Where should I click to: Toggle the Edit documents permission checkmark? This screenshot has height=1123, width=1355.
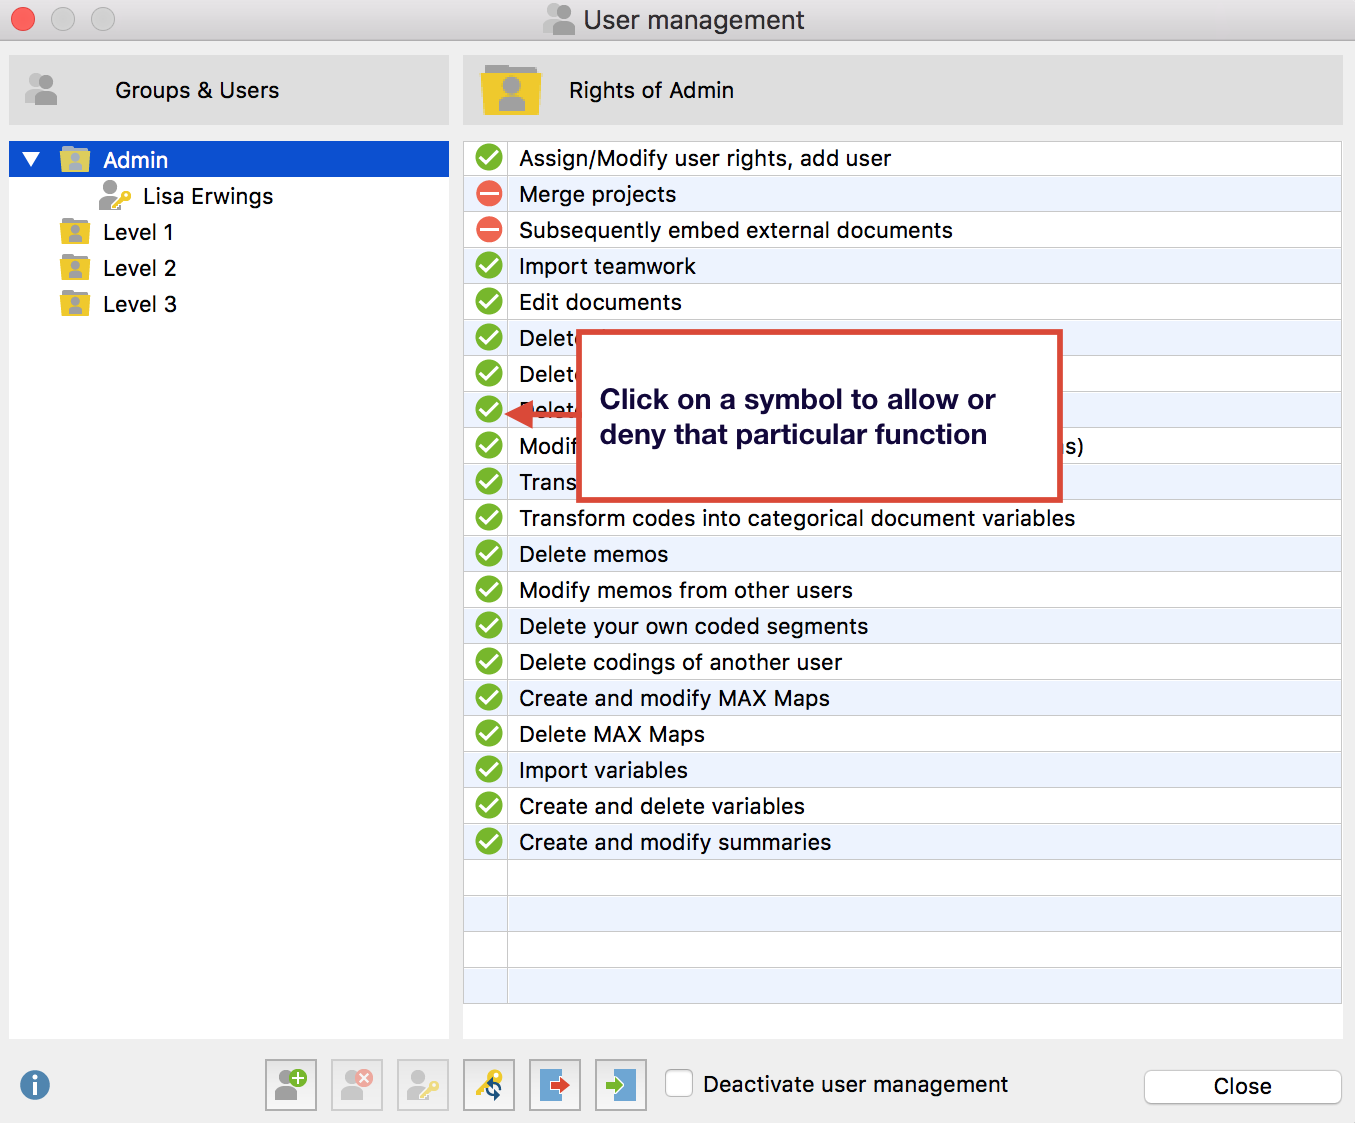click(x=489, y=302)
